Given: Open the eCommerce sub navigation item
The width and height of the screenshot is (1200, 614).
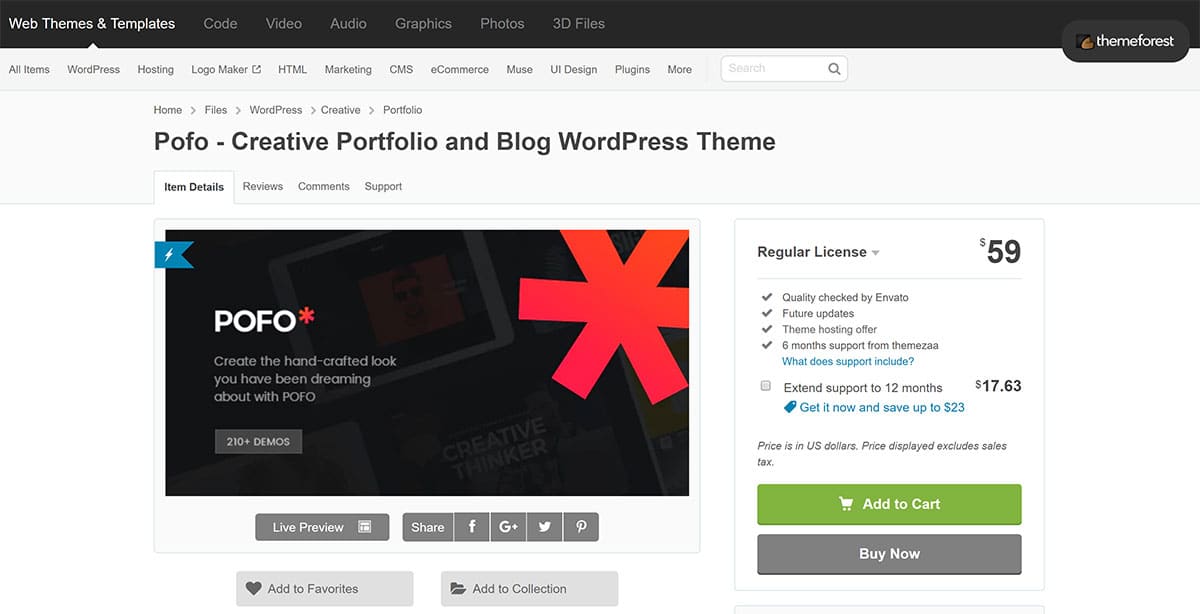Looking at the screenshot, I should (x=460, y=69).
